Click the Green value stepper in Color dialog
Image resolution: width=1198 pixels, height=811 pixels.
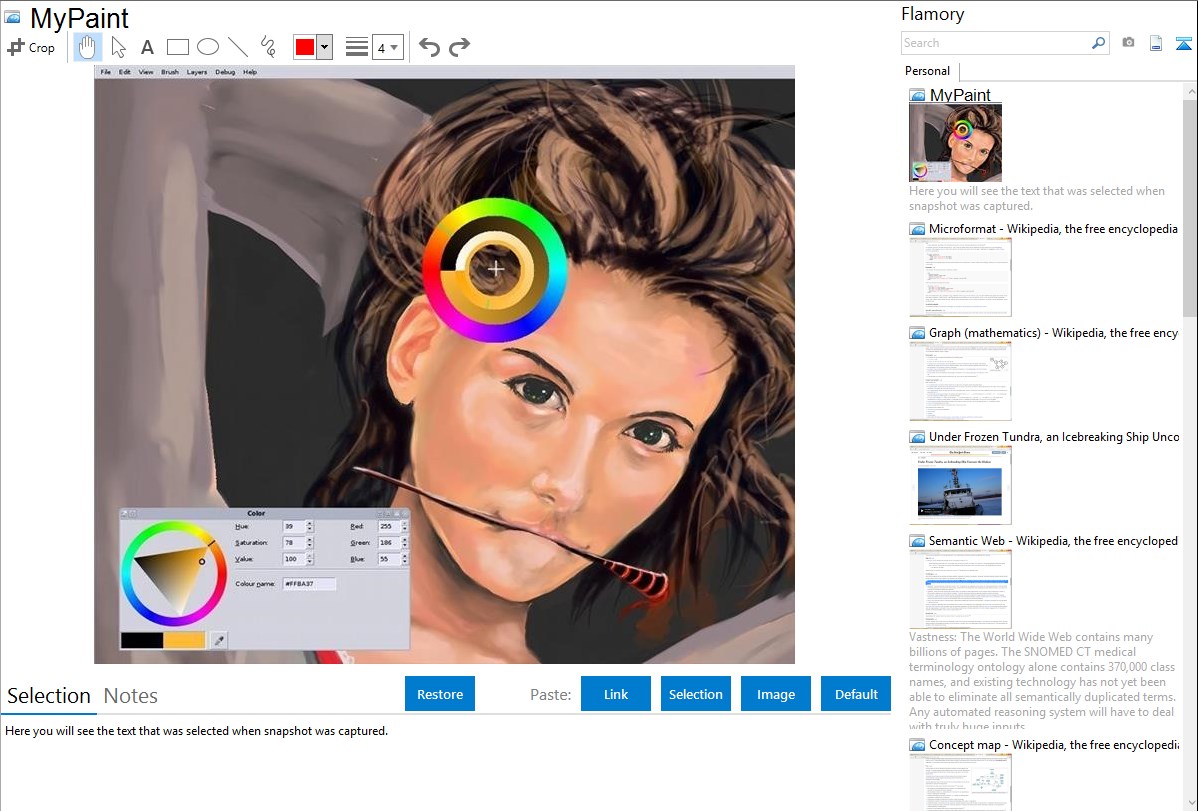click(x=404, y=543)
